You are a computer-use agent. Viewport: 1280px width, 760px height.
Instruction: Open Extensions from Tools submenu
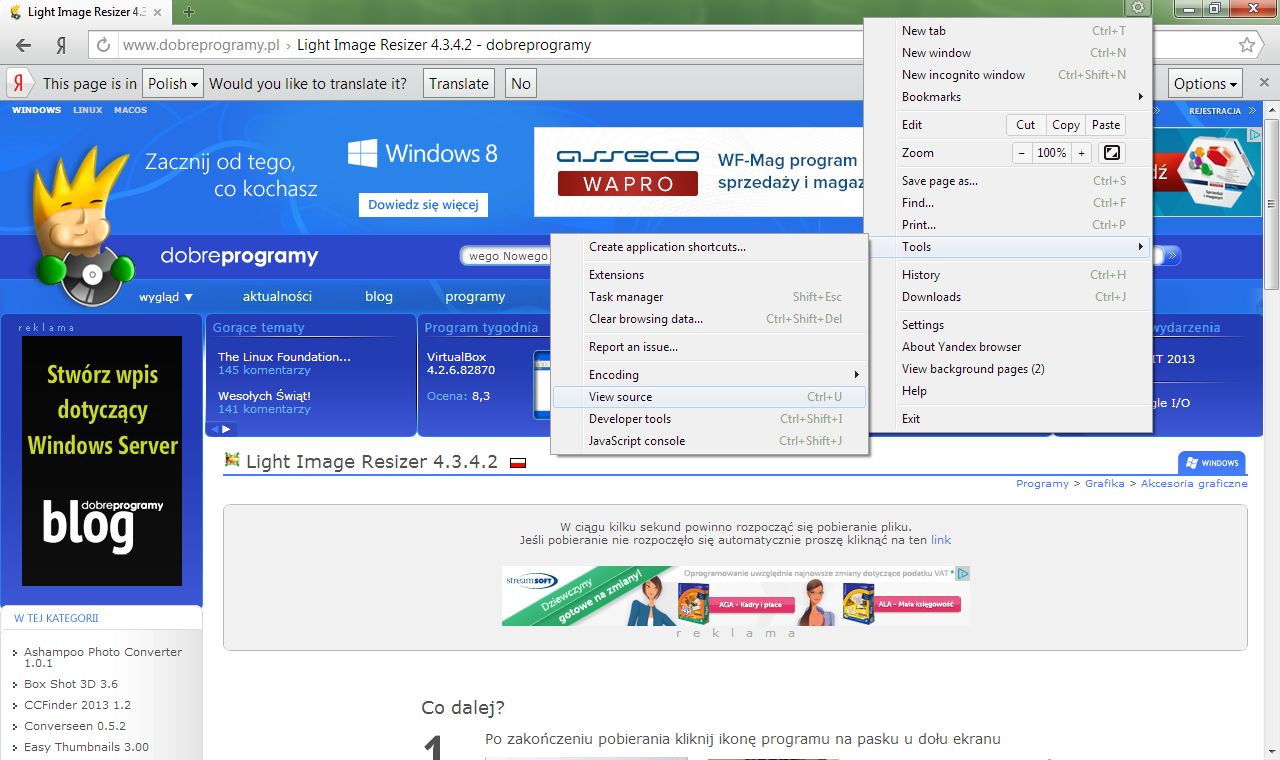point(709,275)
